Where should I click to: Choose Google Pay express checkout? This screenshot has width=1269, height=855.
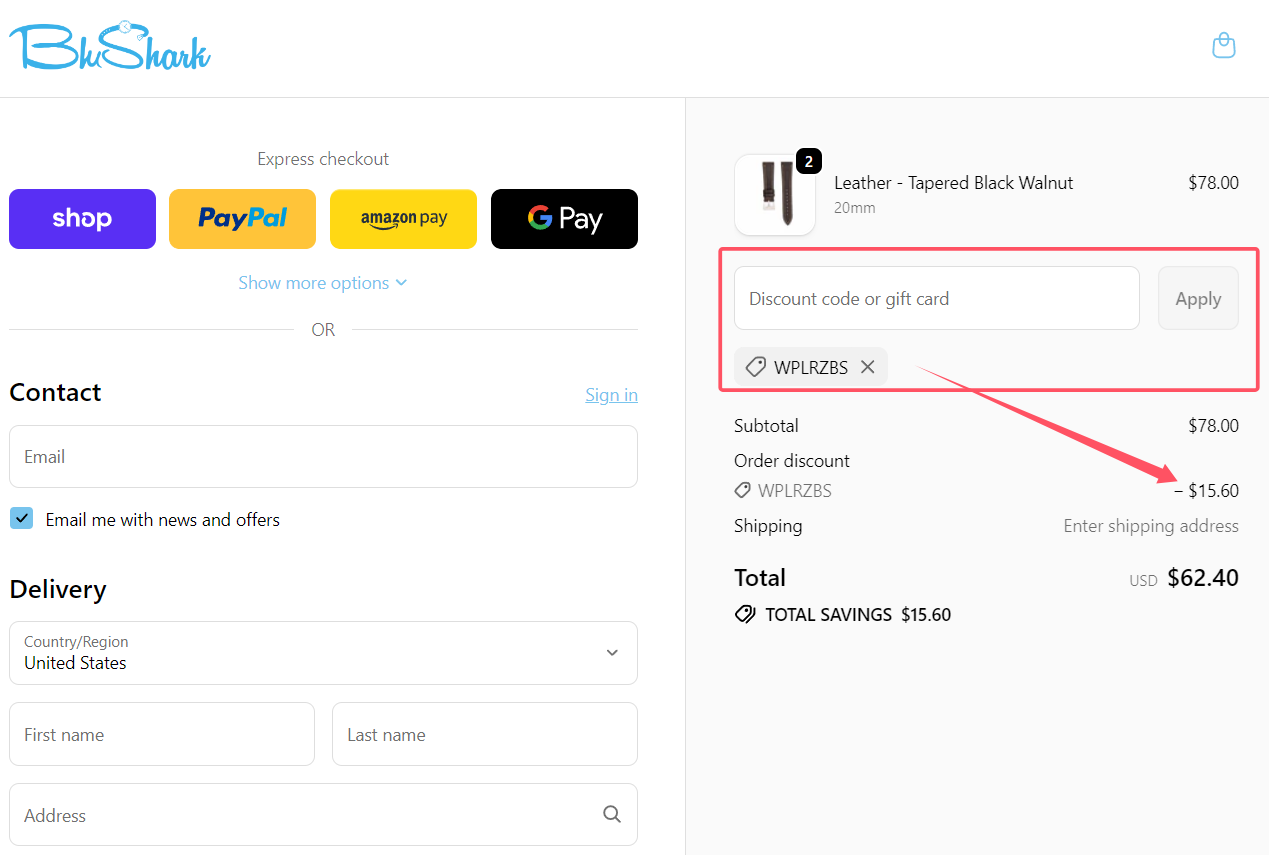pos(565,219)
